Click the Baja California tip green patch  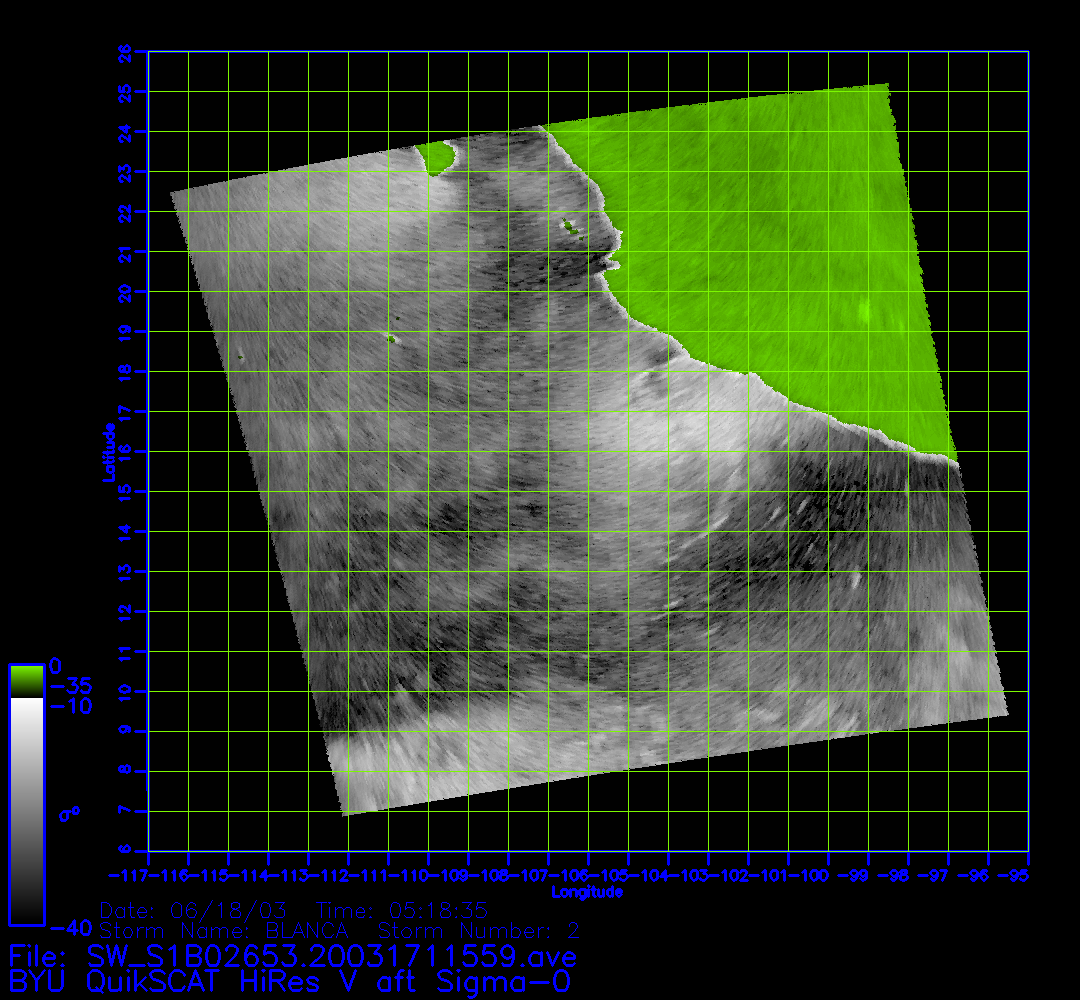click(x=436, y=157)
